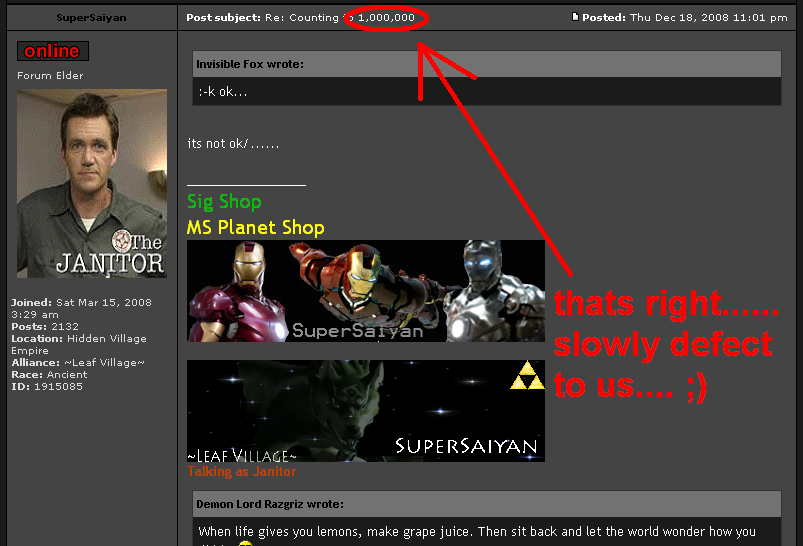803x546 pixels.
Task: Click the Janitor avatar image
Action: coord(92,183)
